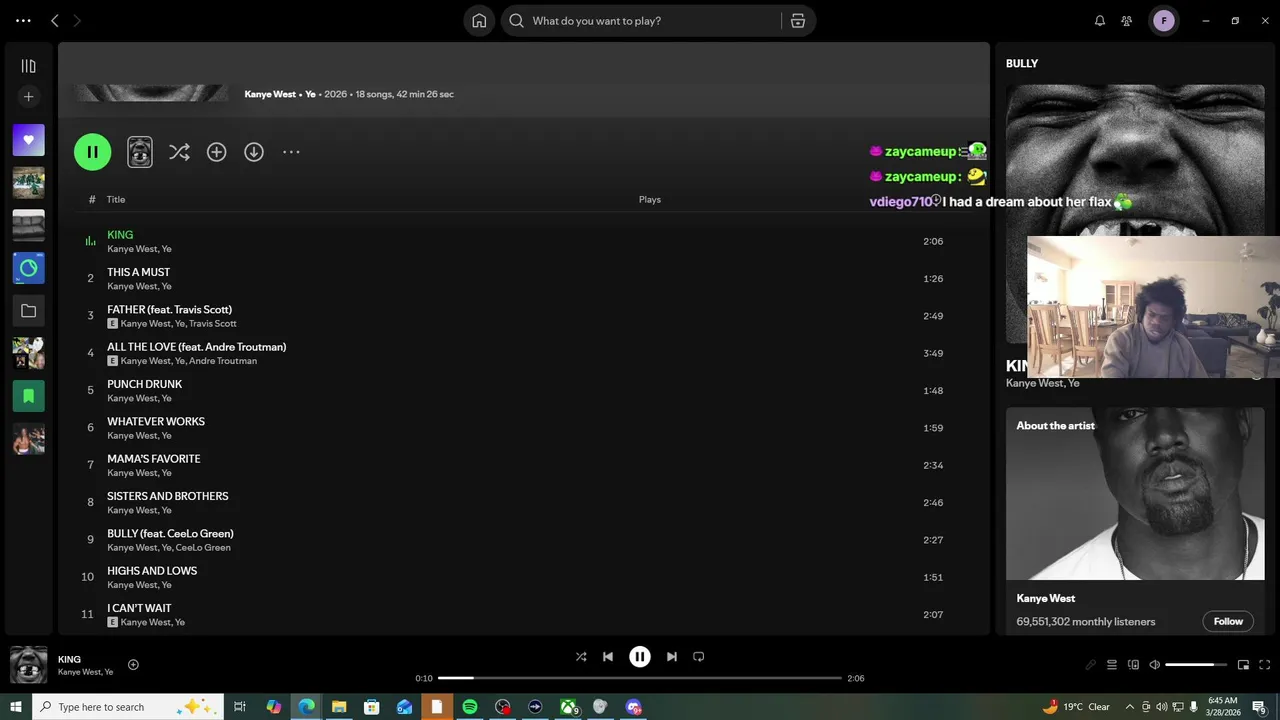Show hidden system tray icons
The width and height of the screenshot is (1280, 720).
(1130, 707)
